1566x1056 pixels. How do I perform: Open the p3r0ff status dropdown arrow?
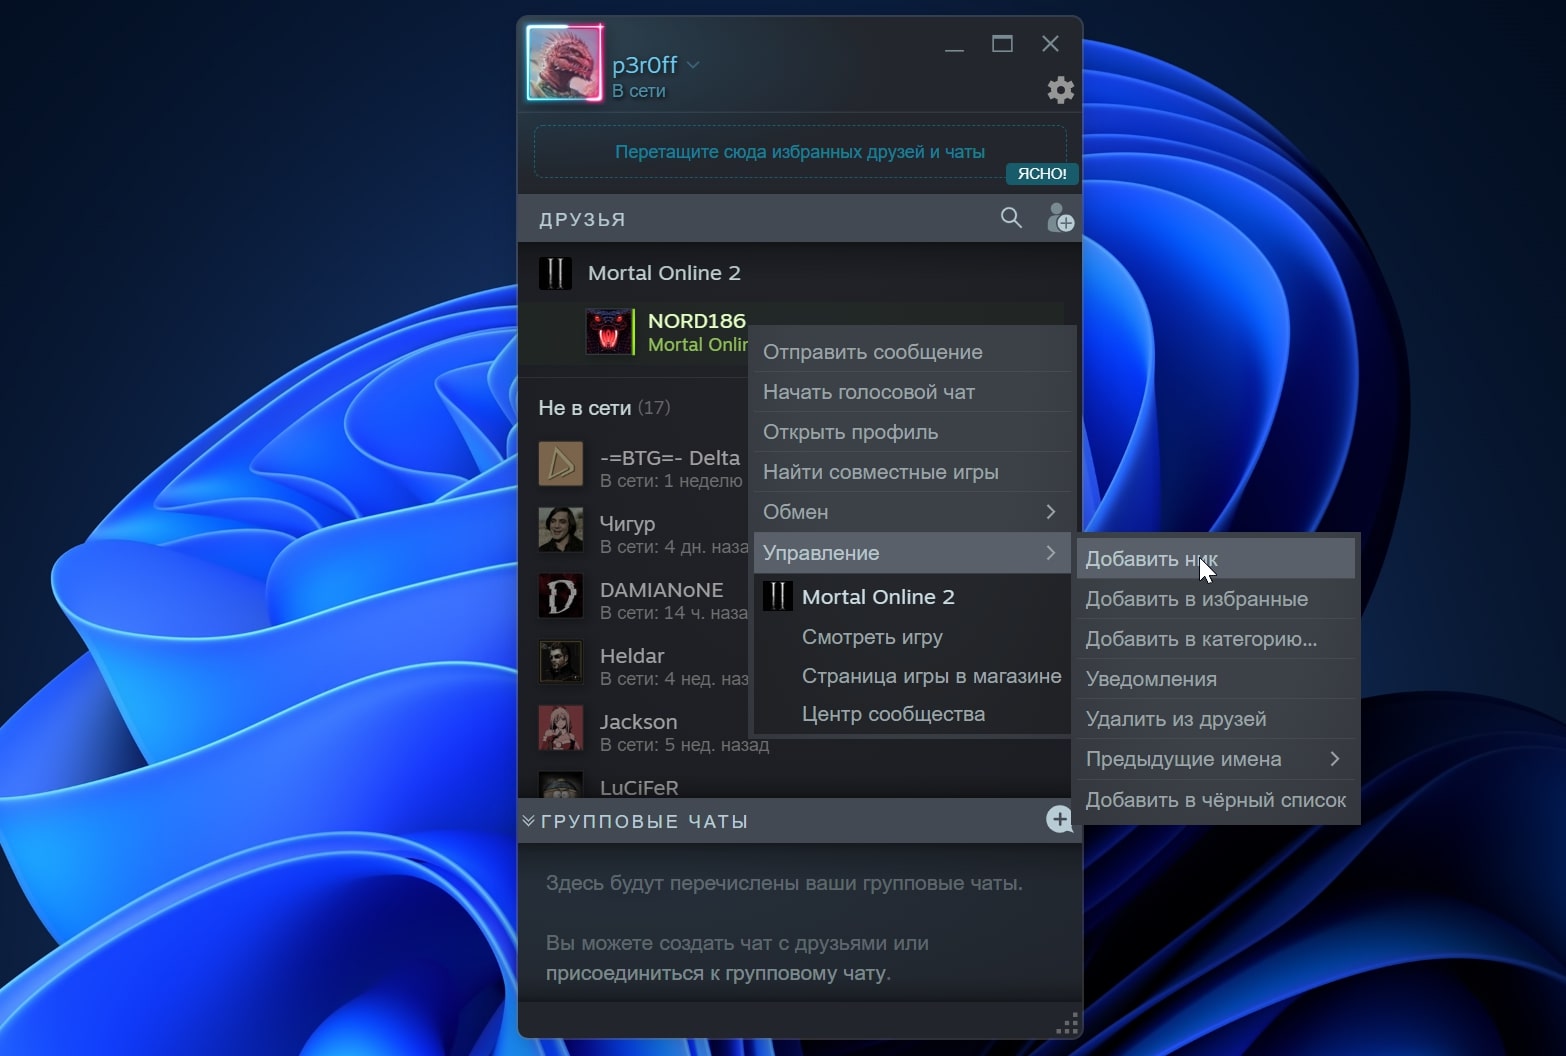pos(693,65)
